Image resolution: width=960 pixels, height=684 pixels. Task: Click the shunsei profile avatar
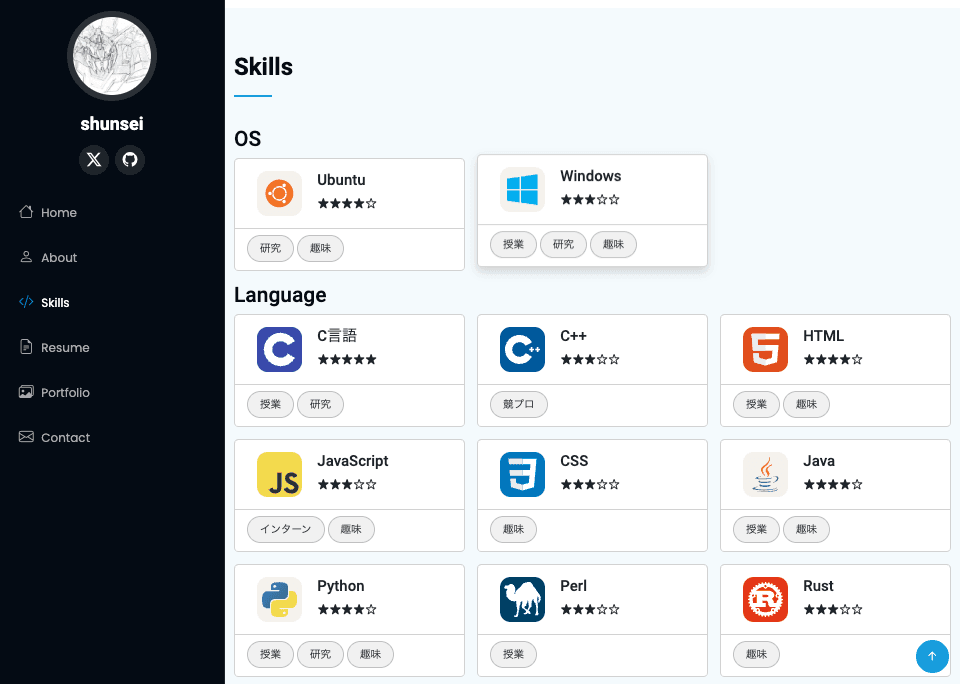coord(112,56)
